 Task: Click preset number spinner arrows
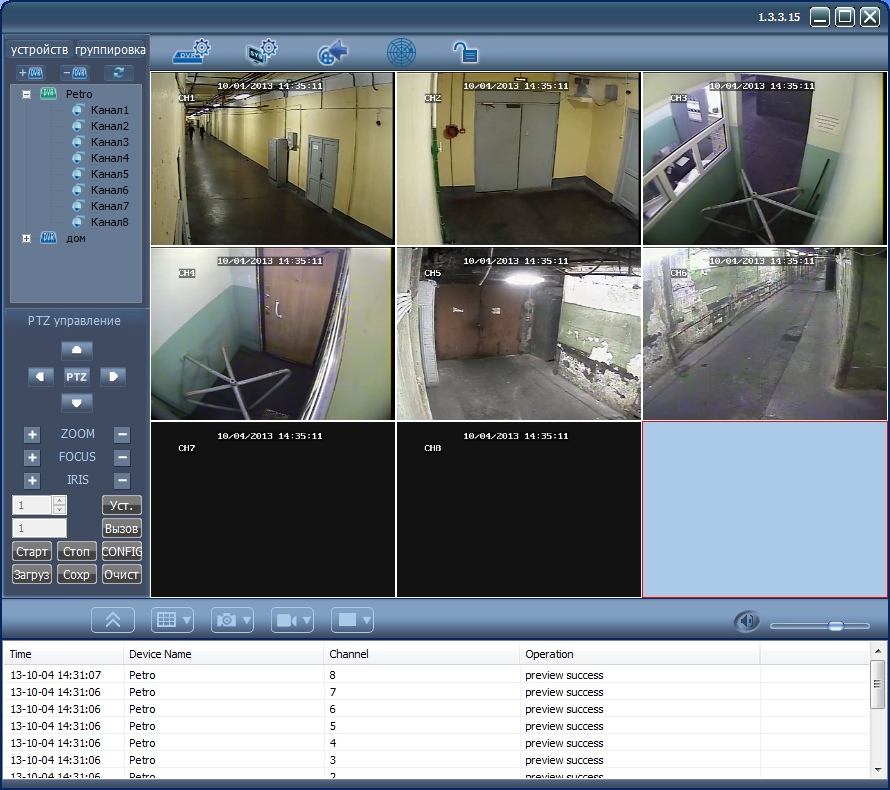click(60, 505)
